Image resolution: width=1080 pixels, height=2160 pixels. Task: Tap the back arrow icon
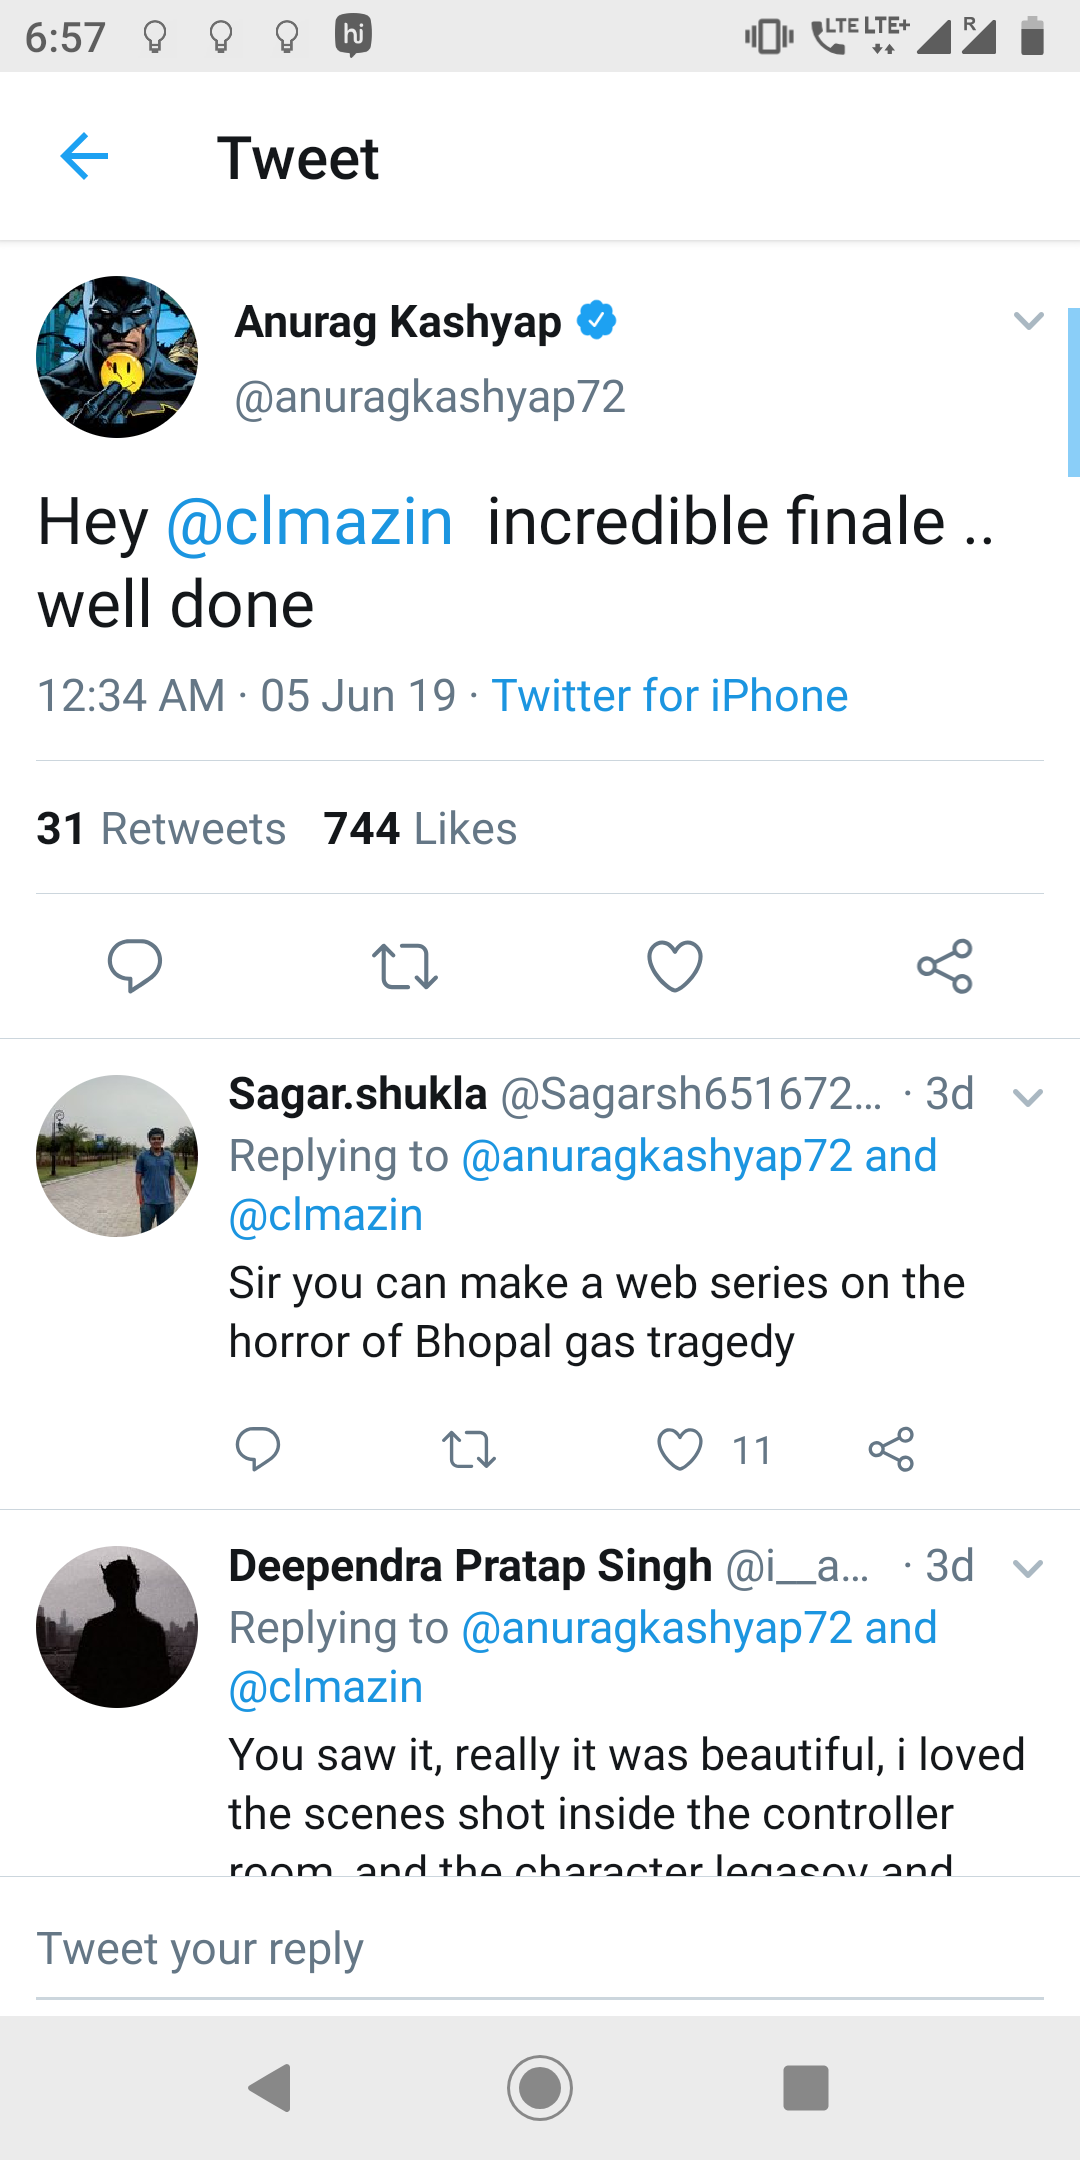[x=84, y=157]
